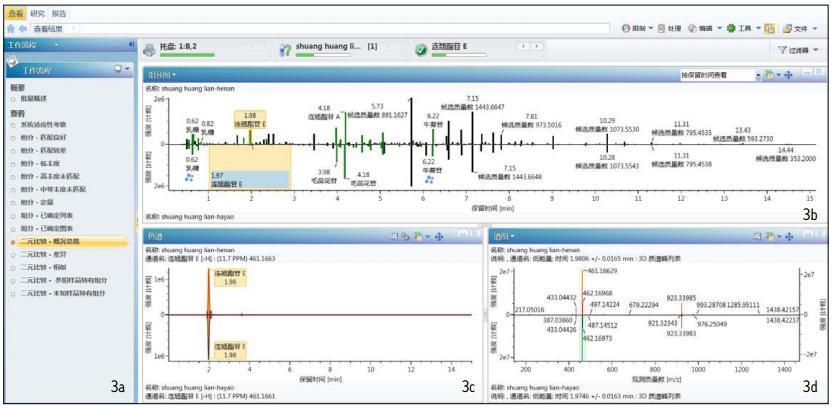Click the shuang huang lian sample icon

tap(285, 48)
